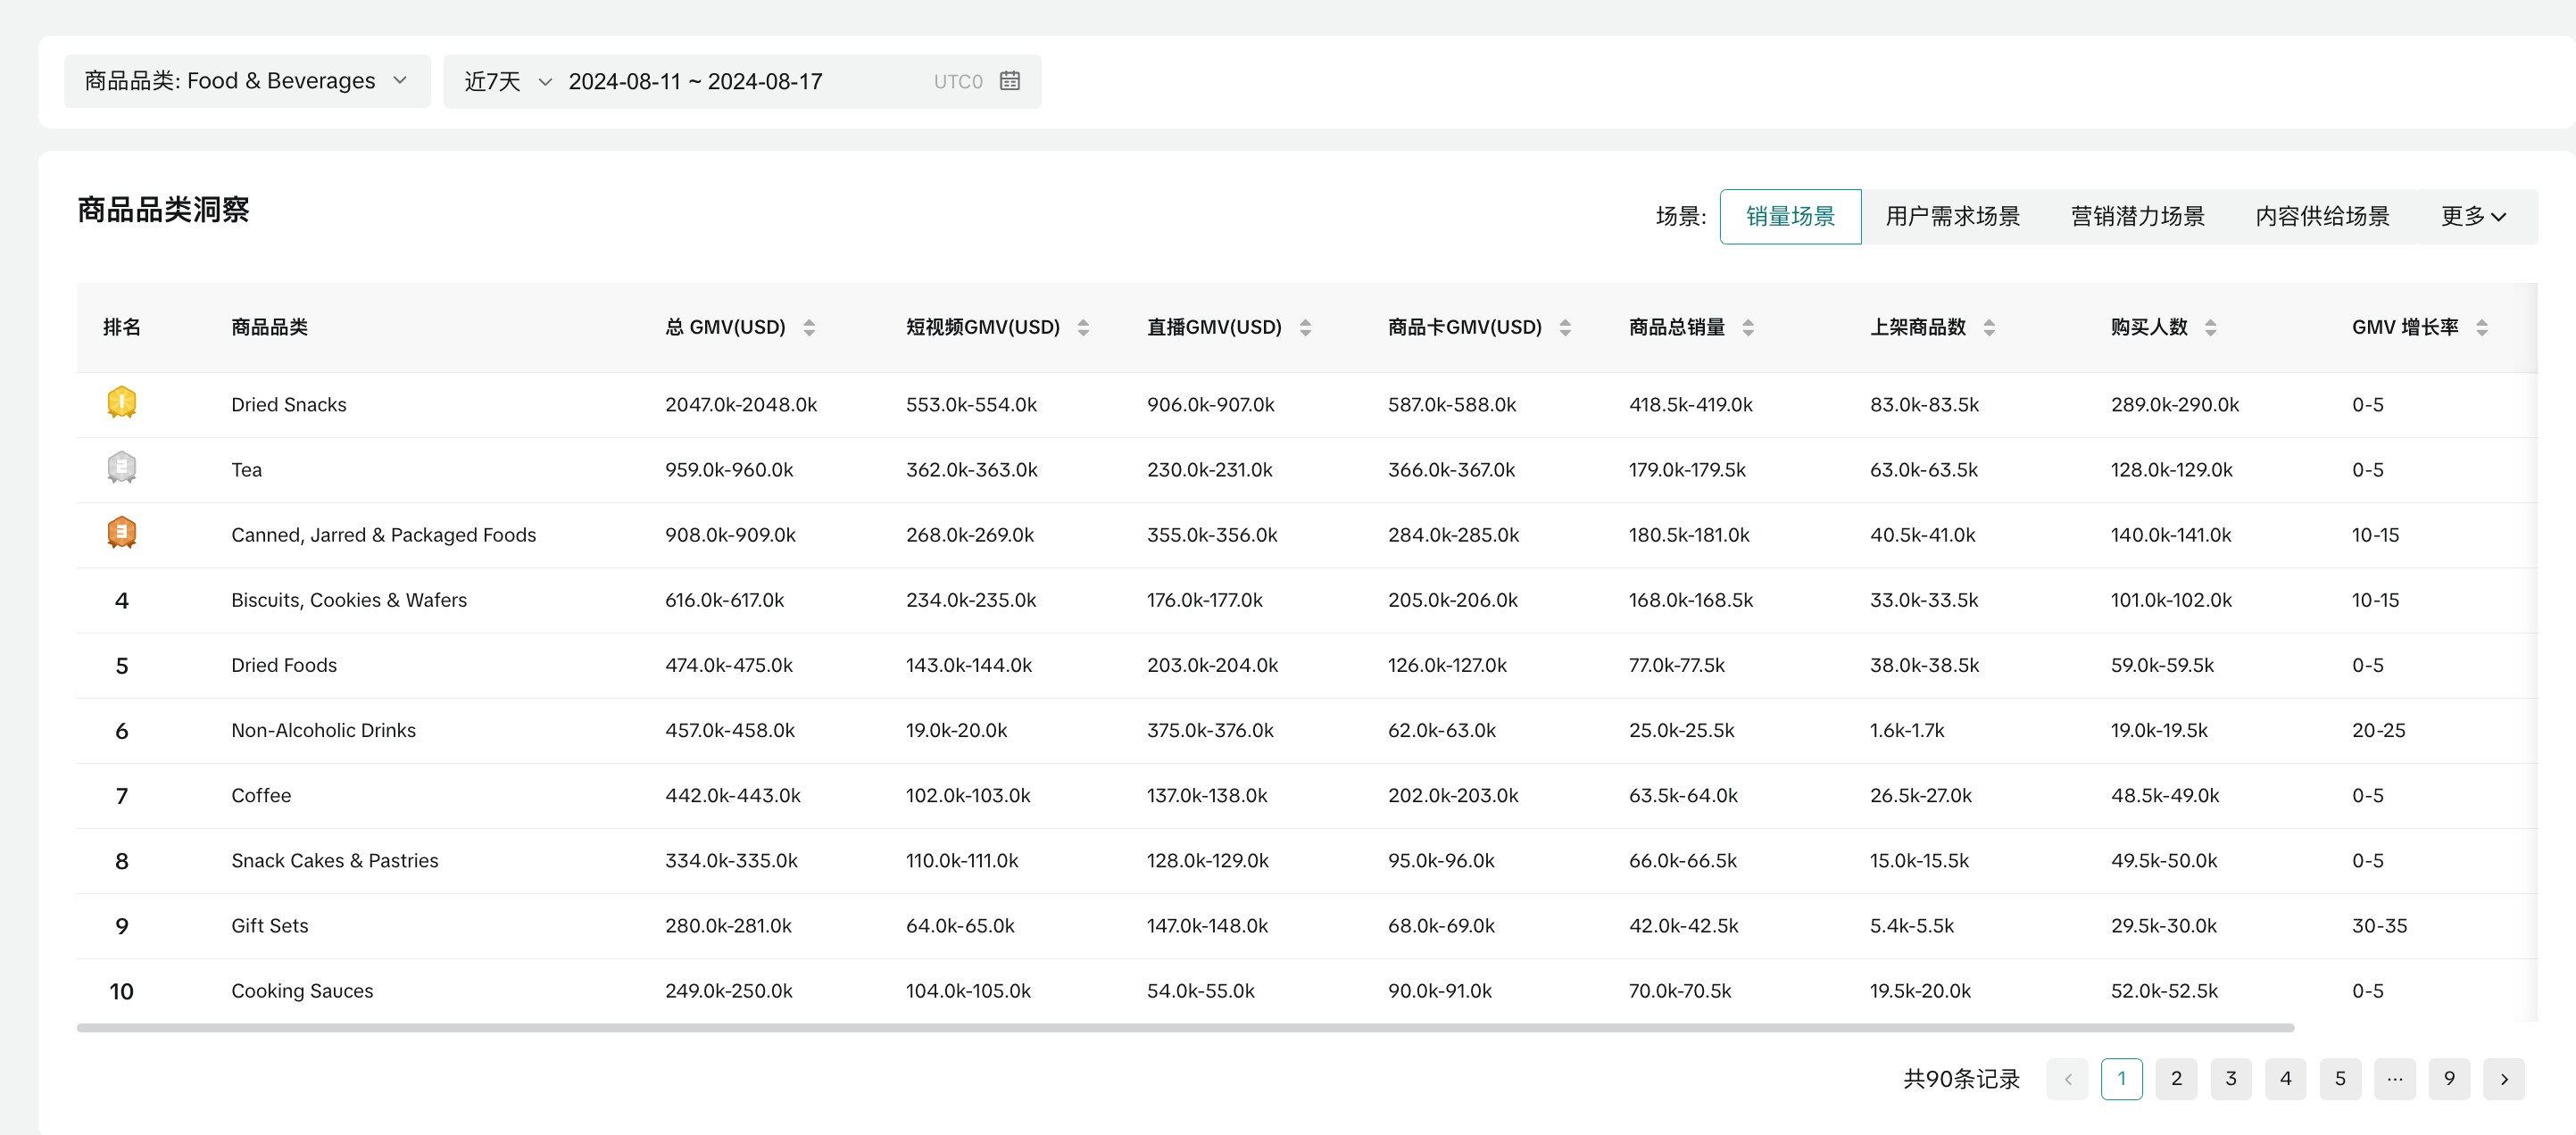The image size is (2576, 1135).
Task: Expand the 商品品类 Food & Beverages dropdown
Action: point(246,81)
